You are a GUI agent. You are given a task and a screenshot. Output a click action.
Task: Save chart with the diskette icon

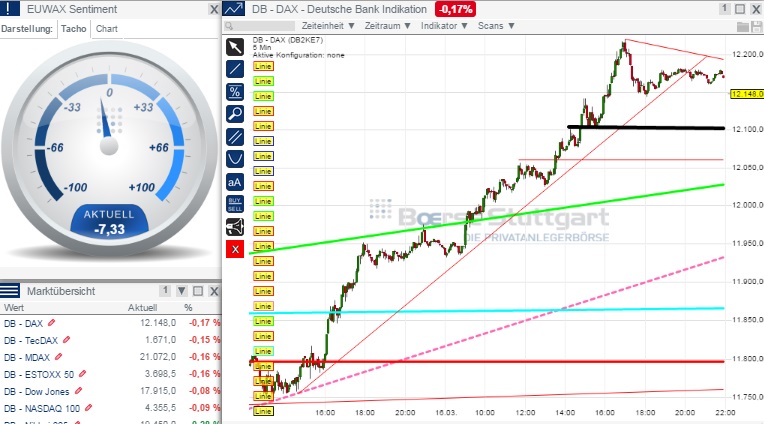(756, 26)
